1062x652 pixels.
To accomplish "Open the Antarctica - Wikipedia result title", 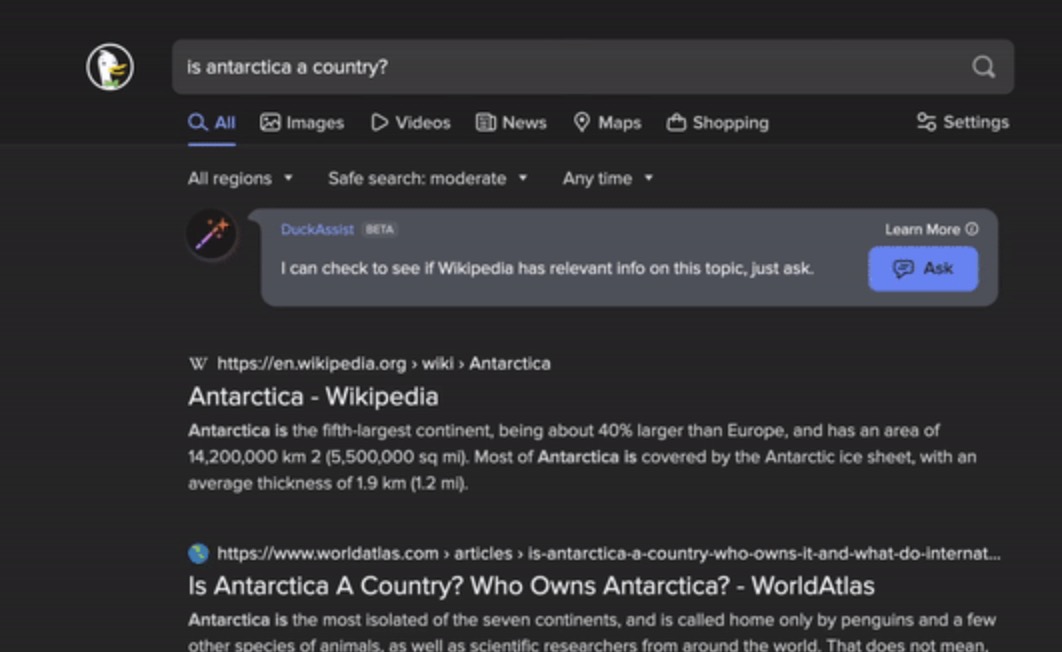I will click(314, 397).
